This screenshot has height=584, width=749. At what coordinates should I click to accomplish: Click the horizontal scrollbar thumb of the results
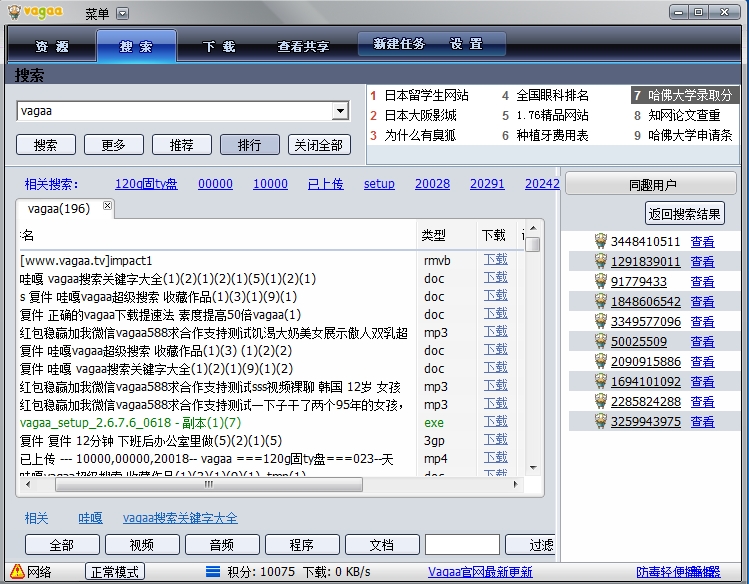209,484
